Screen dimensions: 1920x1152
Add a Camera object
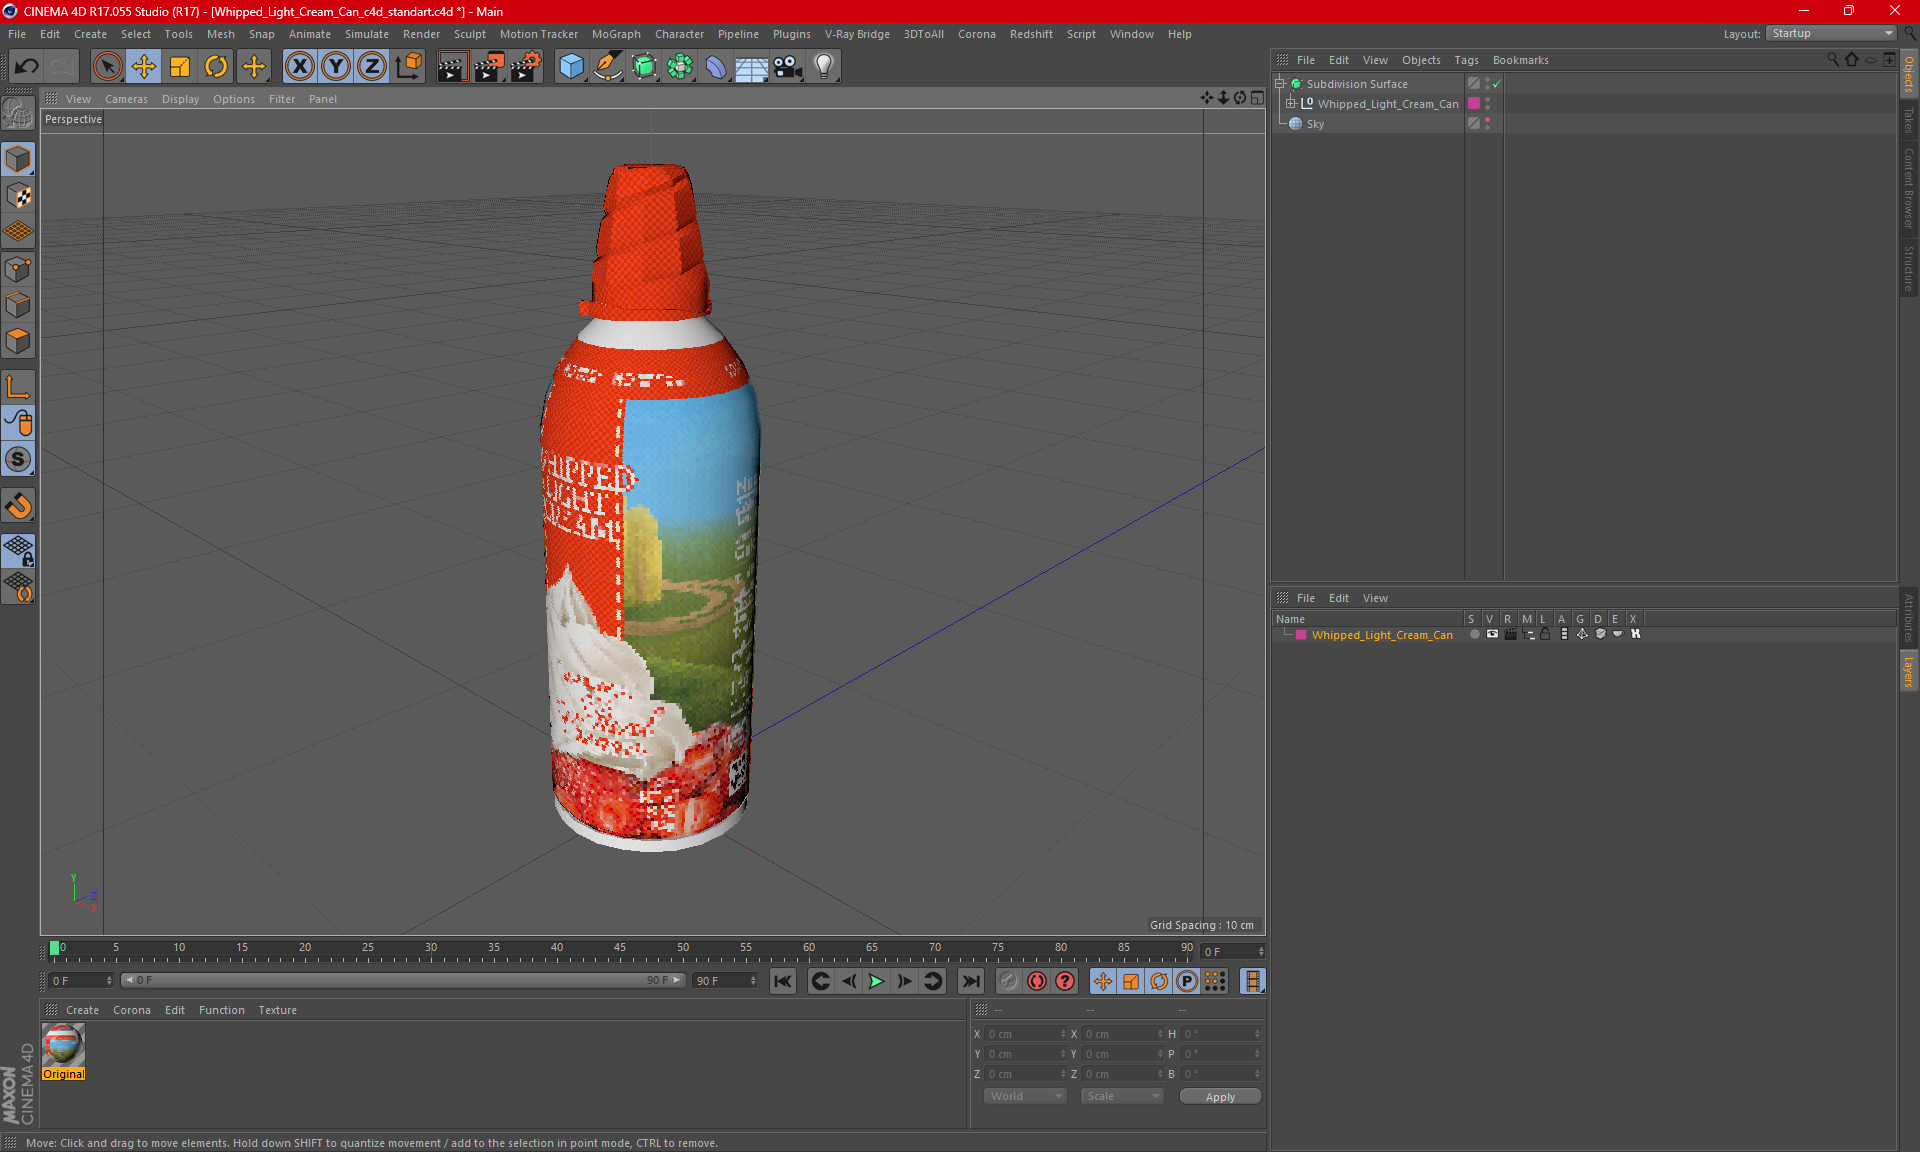pyautogui.click(x=788, y=67)
